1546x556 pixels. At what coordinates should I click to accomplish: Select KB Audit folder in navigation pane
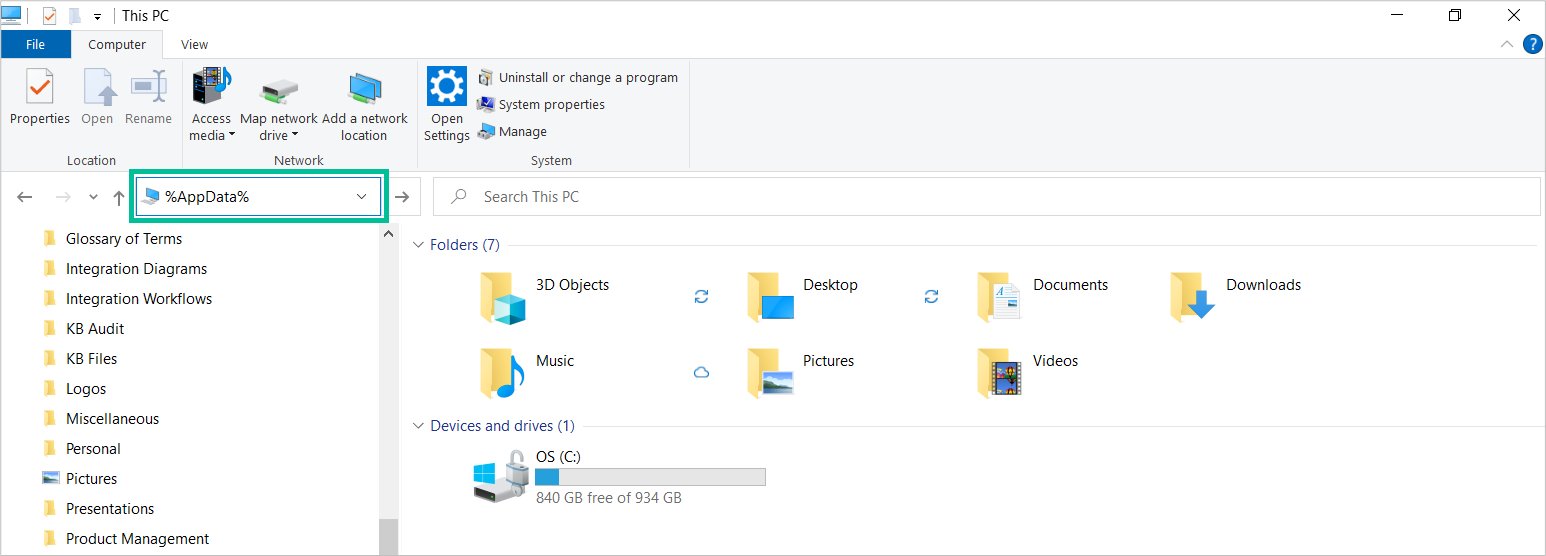[95, 329]
